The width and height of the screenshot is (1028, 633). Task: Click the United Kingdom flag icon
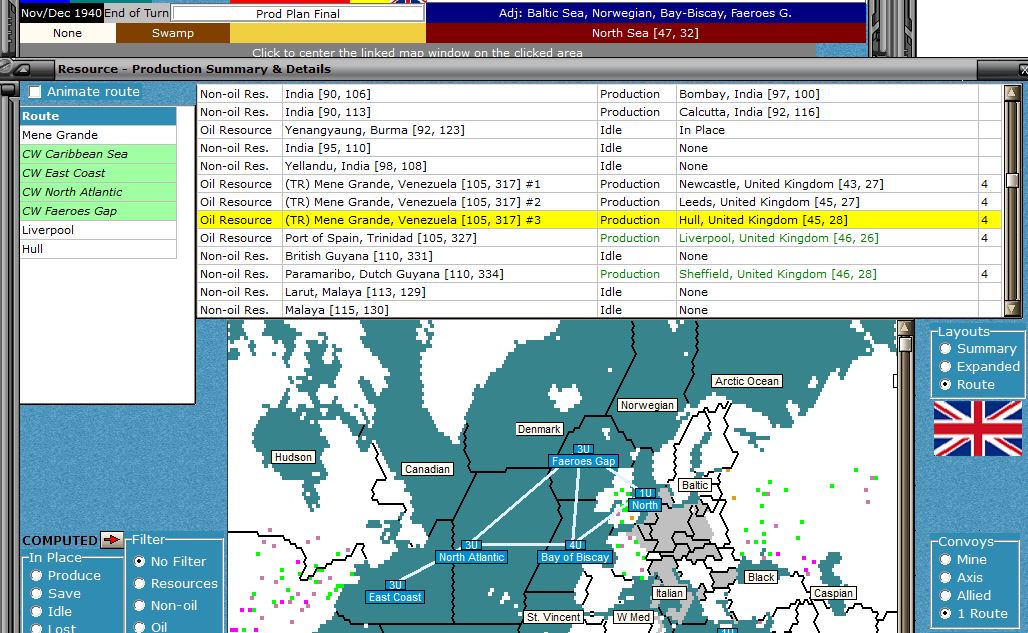[x=978, y=429]
